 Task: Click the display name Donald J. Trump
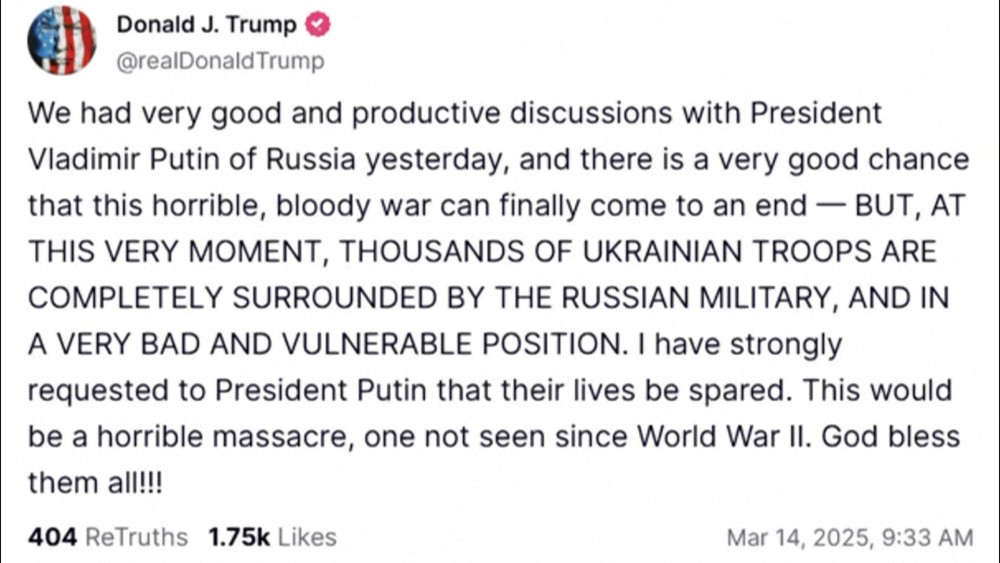[207, 25]
